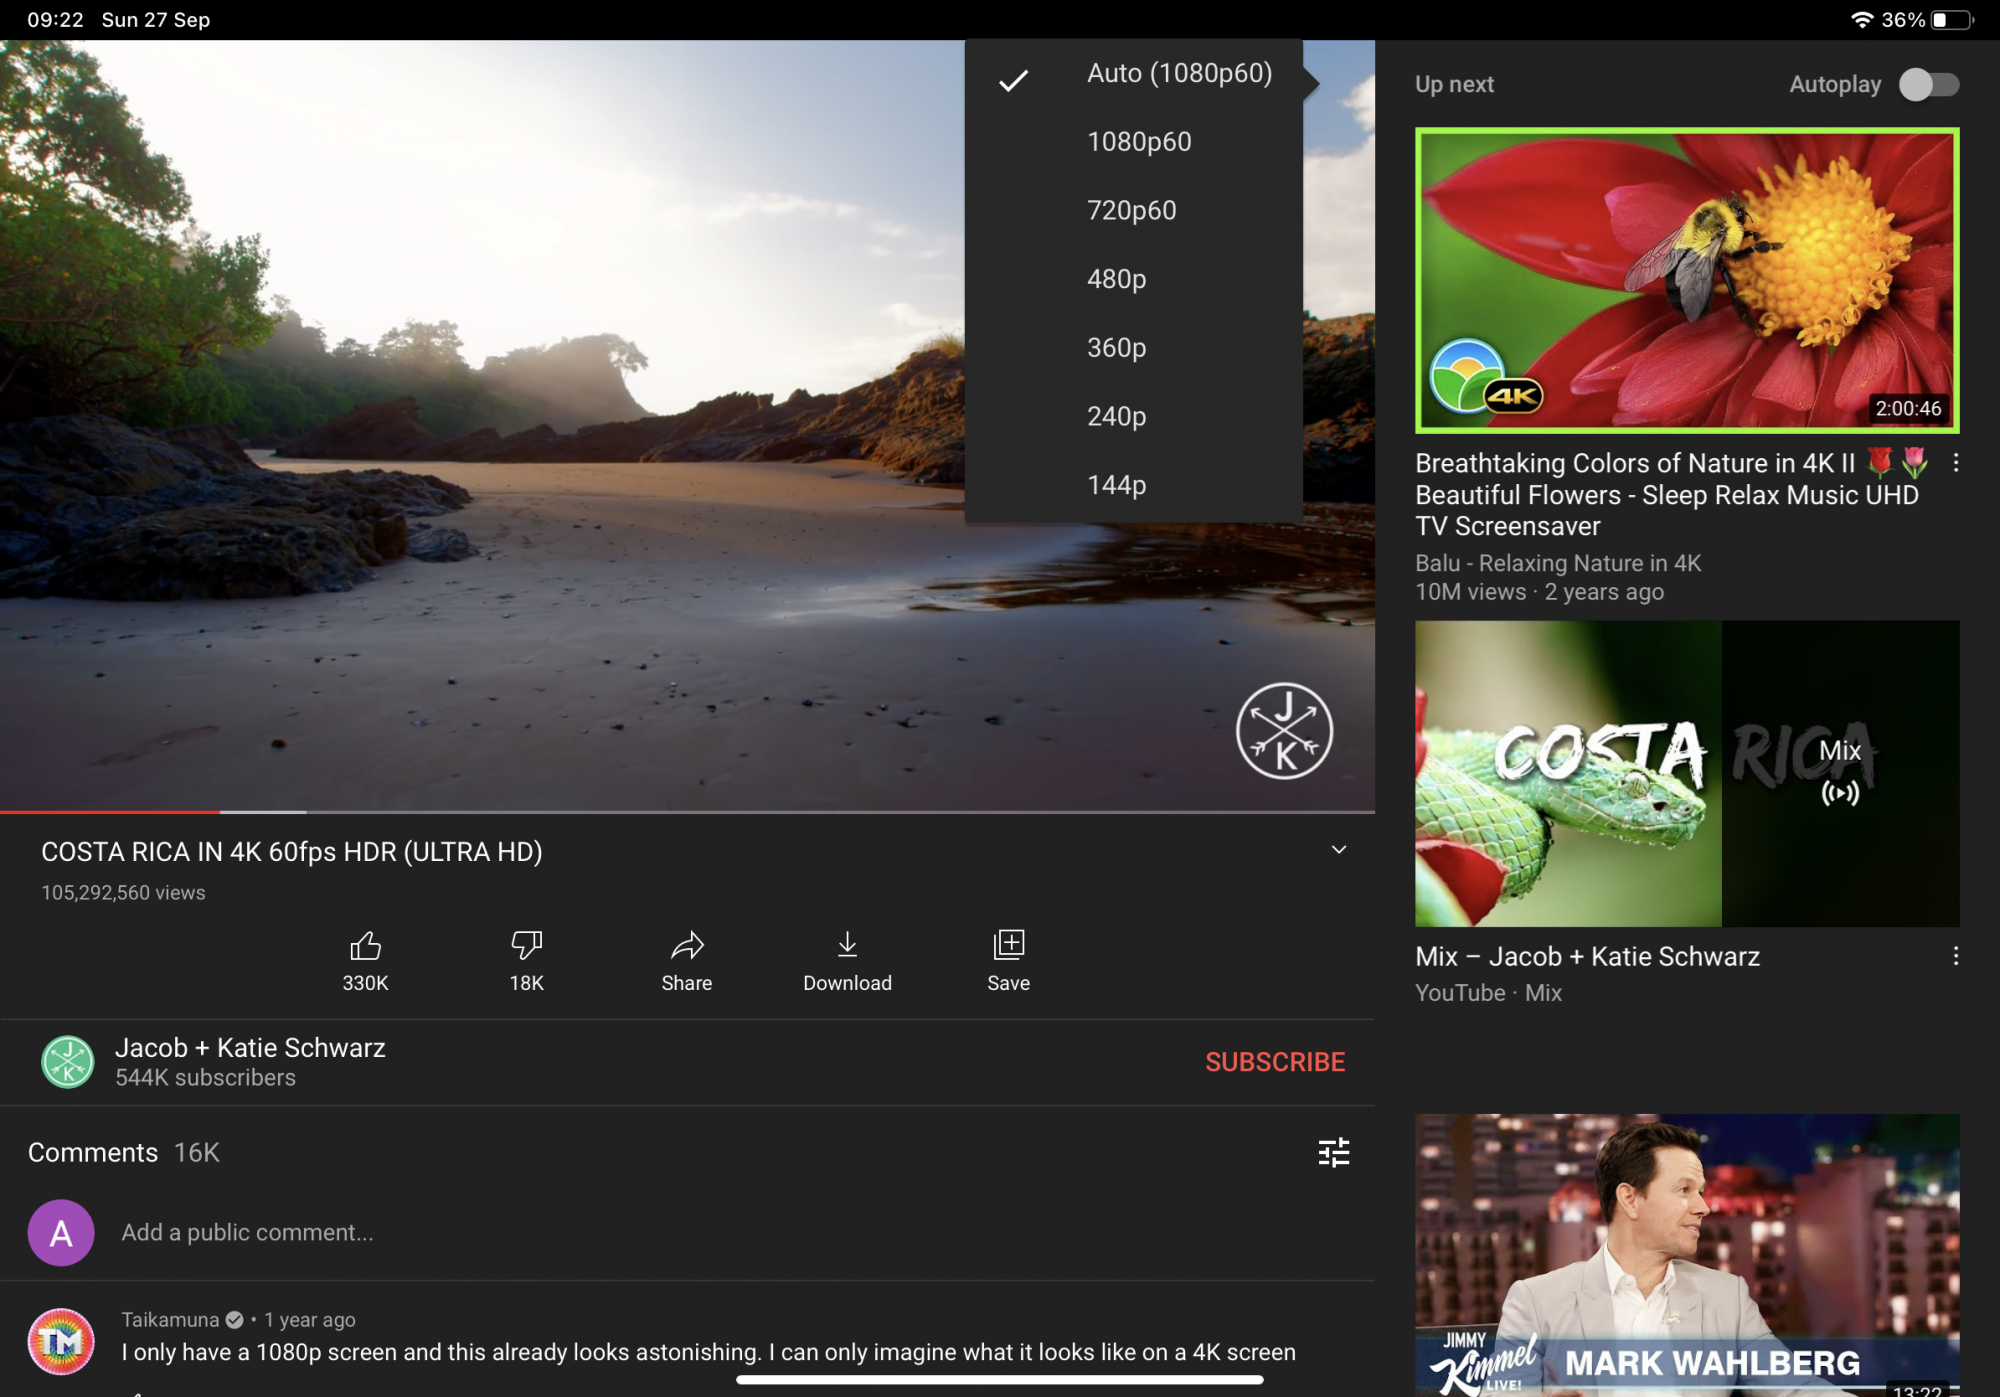Image resolution: width=2000 pixels, height=1397 pixels.
Task: Tap the 544K subscribers count
Action: tap(205, 1077)
